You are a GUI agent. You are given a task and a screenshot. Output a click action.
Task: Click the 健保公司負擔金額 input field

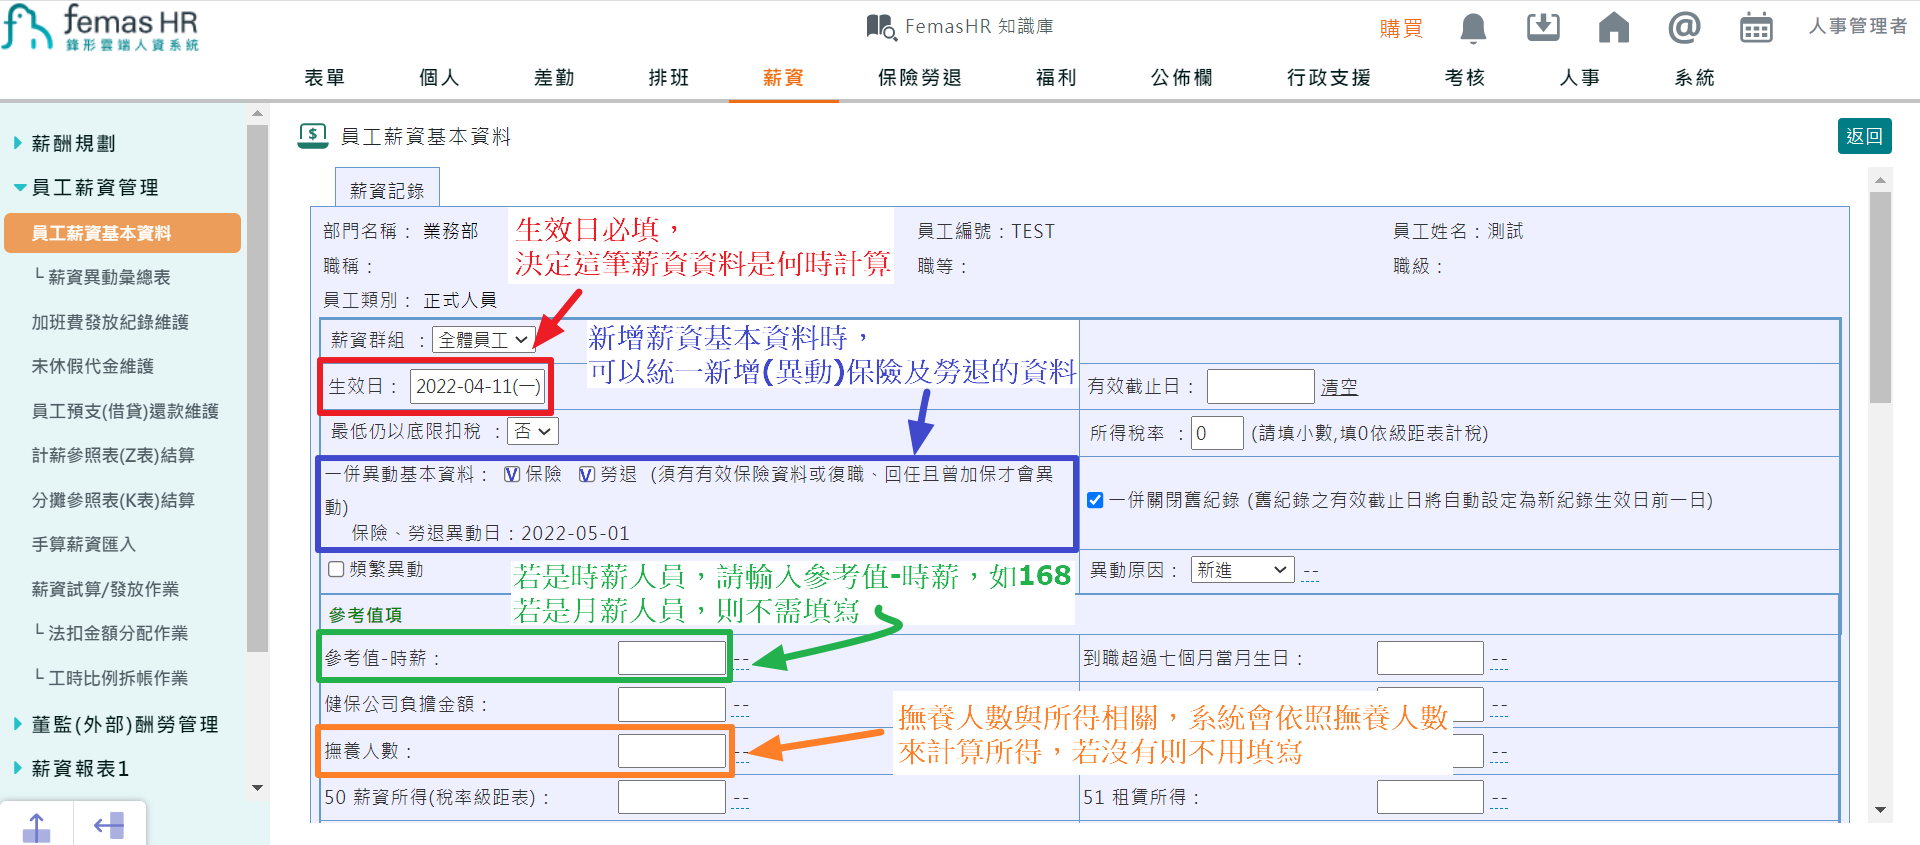pos(672,704)
